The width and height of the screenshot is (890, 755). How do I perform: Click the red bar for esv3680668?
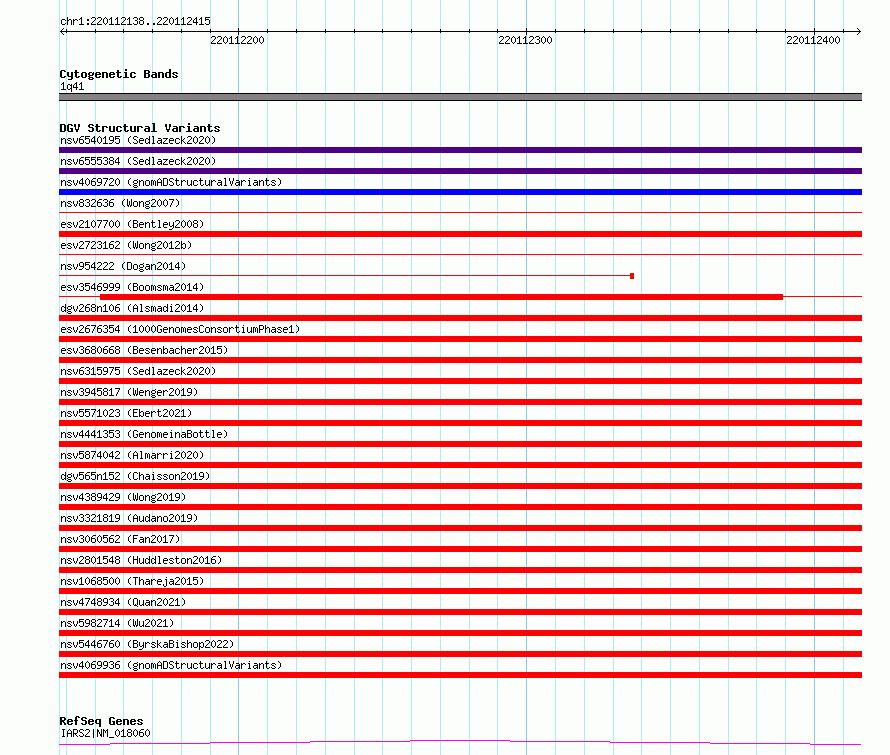click(460, 360)
